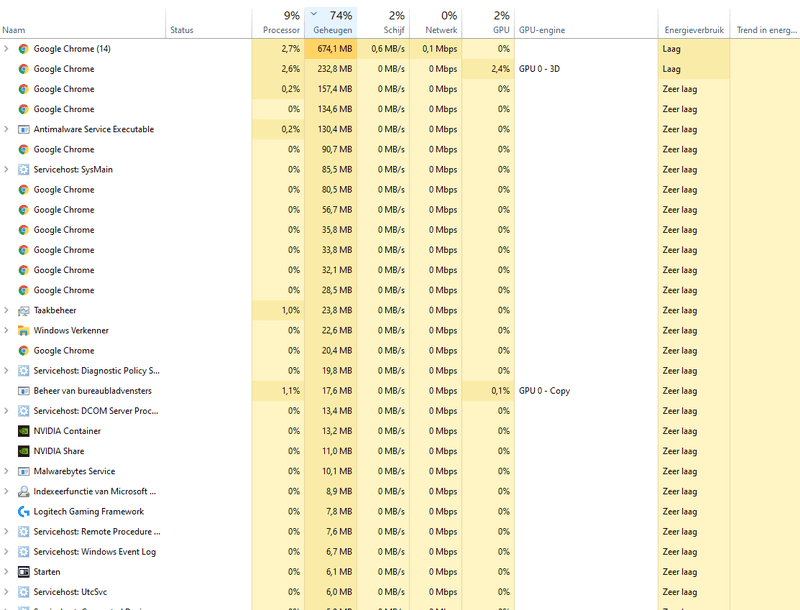The width and height of the screenshot is (800, 610).
Task: Sort by the Netwerk column header
Action: 435,23
